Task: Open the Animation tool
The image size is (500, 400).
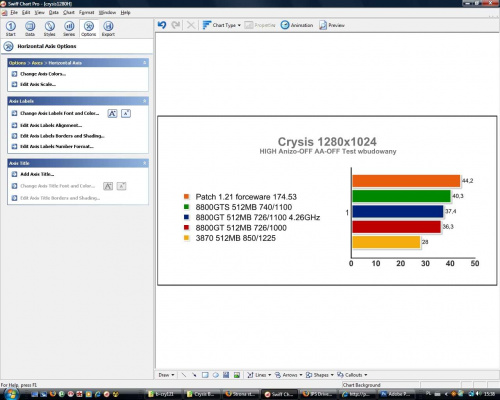Action: click(297, 25)
